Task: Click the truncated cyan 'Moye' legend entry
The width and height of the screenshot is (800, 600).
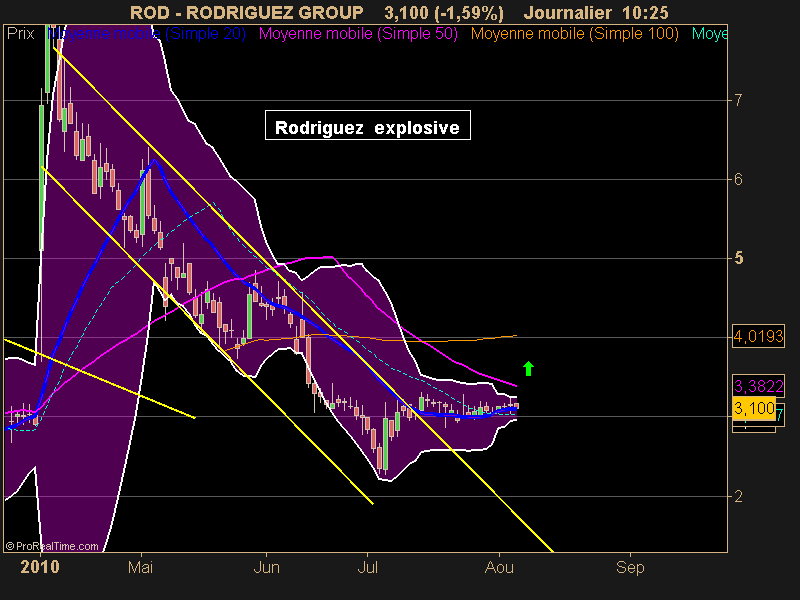Action: pyautogui.click(x=709, y=34)
